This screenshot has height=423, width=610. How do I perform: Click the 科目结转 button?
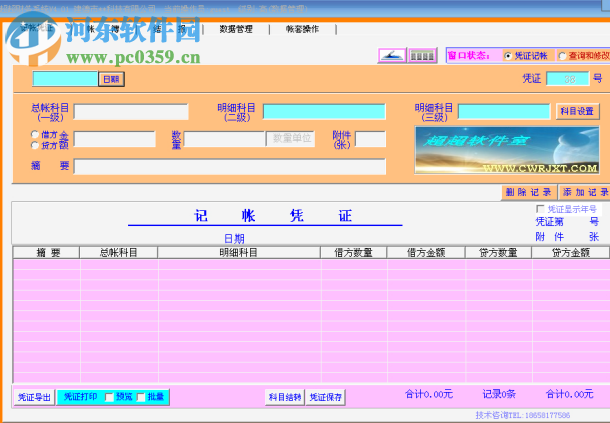point(285,397)
